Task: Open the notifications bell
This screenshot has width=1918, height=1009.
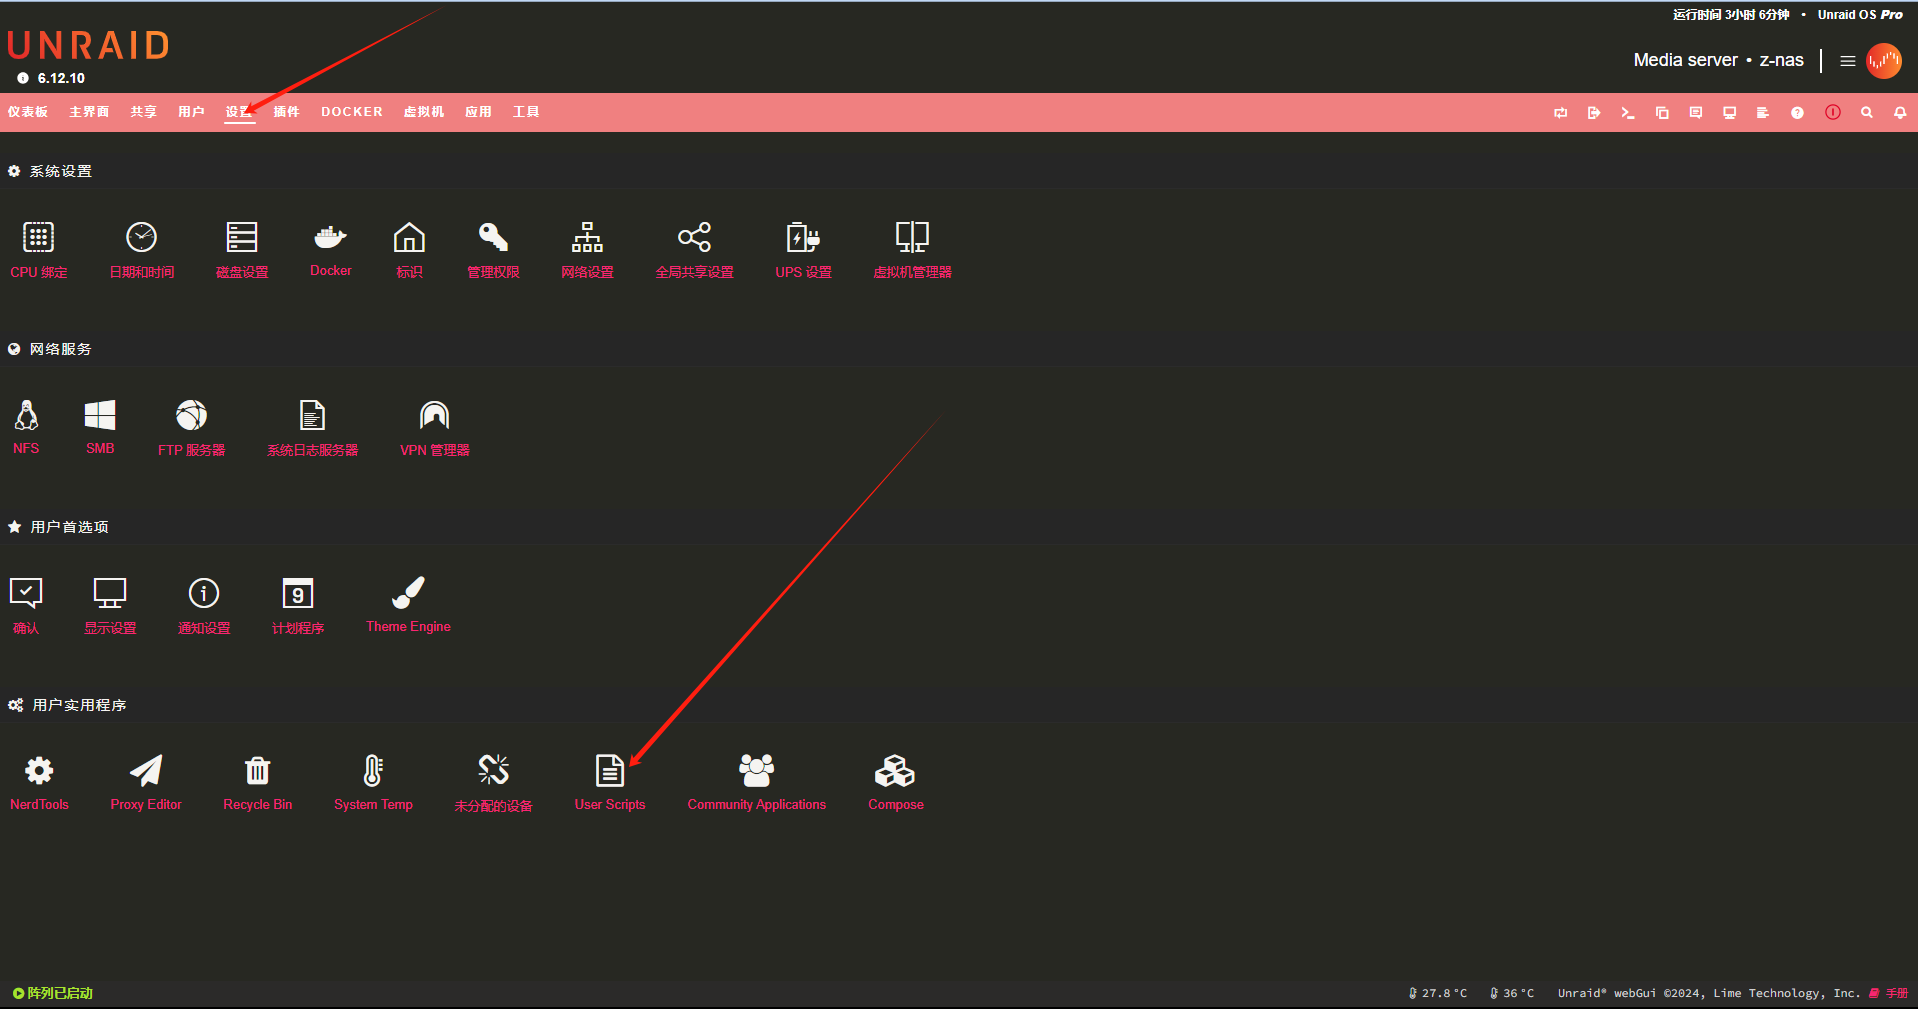Action: pos(1899,113)
